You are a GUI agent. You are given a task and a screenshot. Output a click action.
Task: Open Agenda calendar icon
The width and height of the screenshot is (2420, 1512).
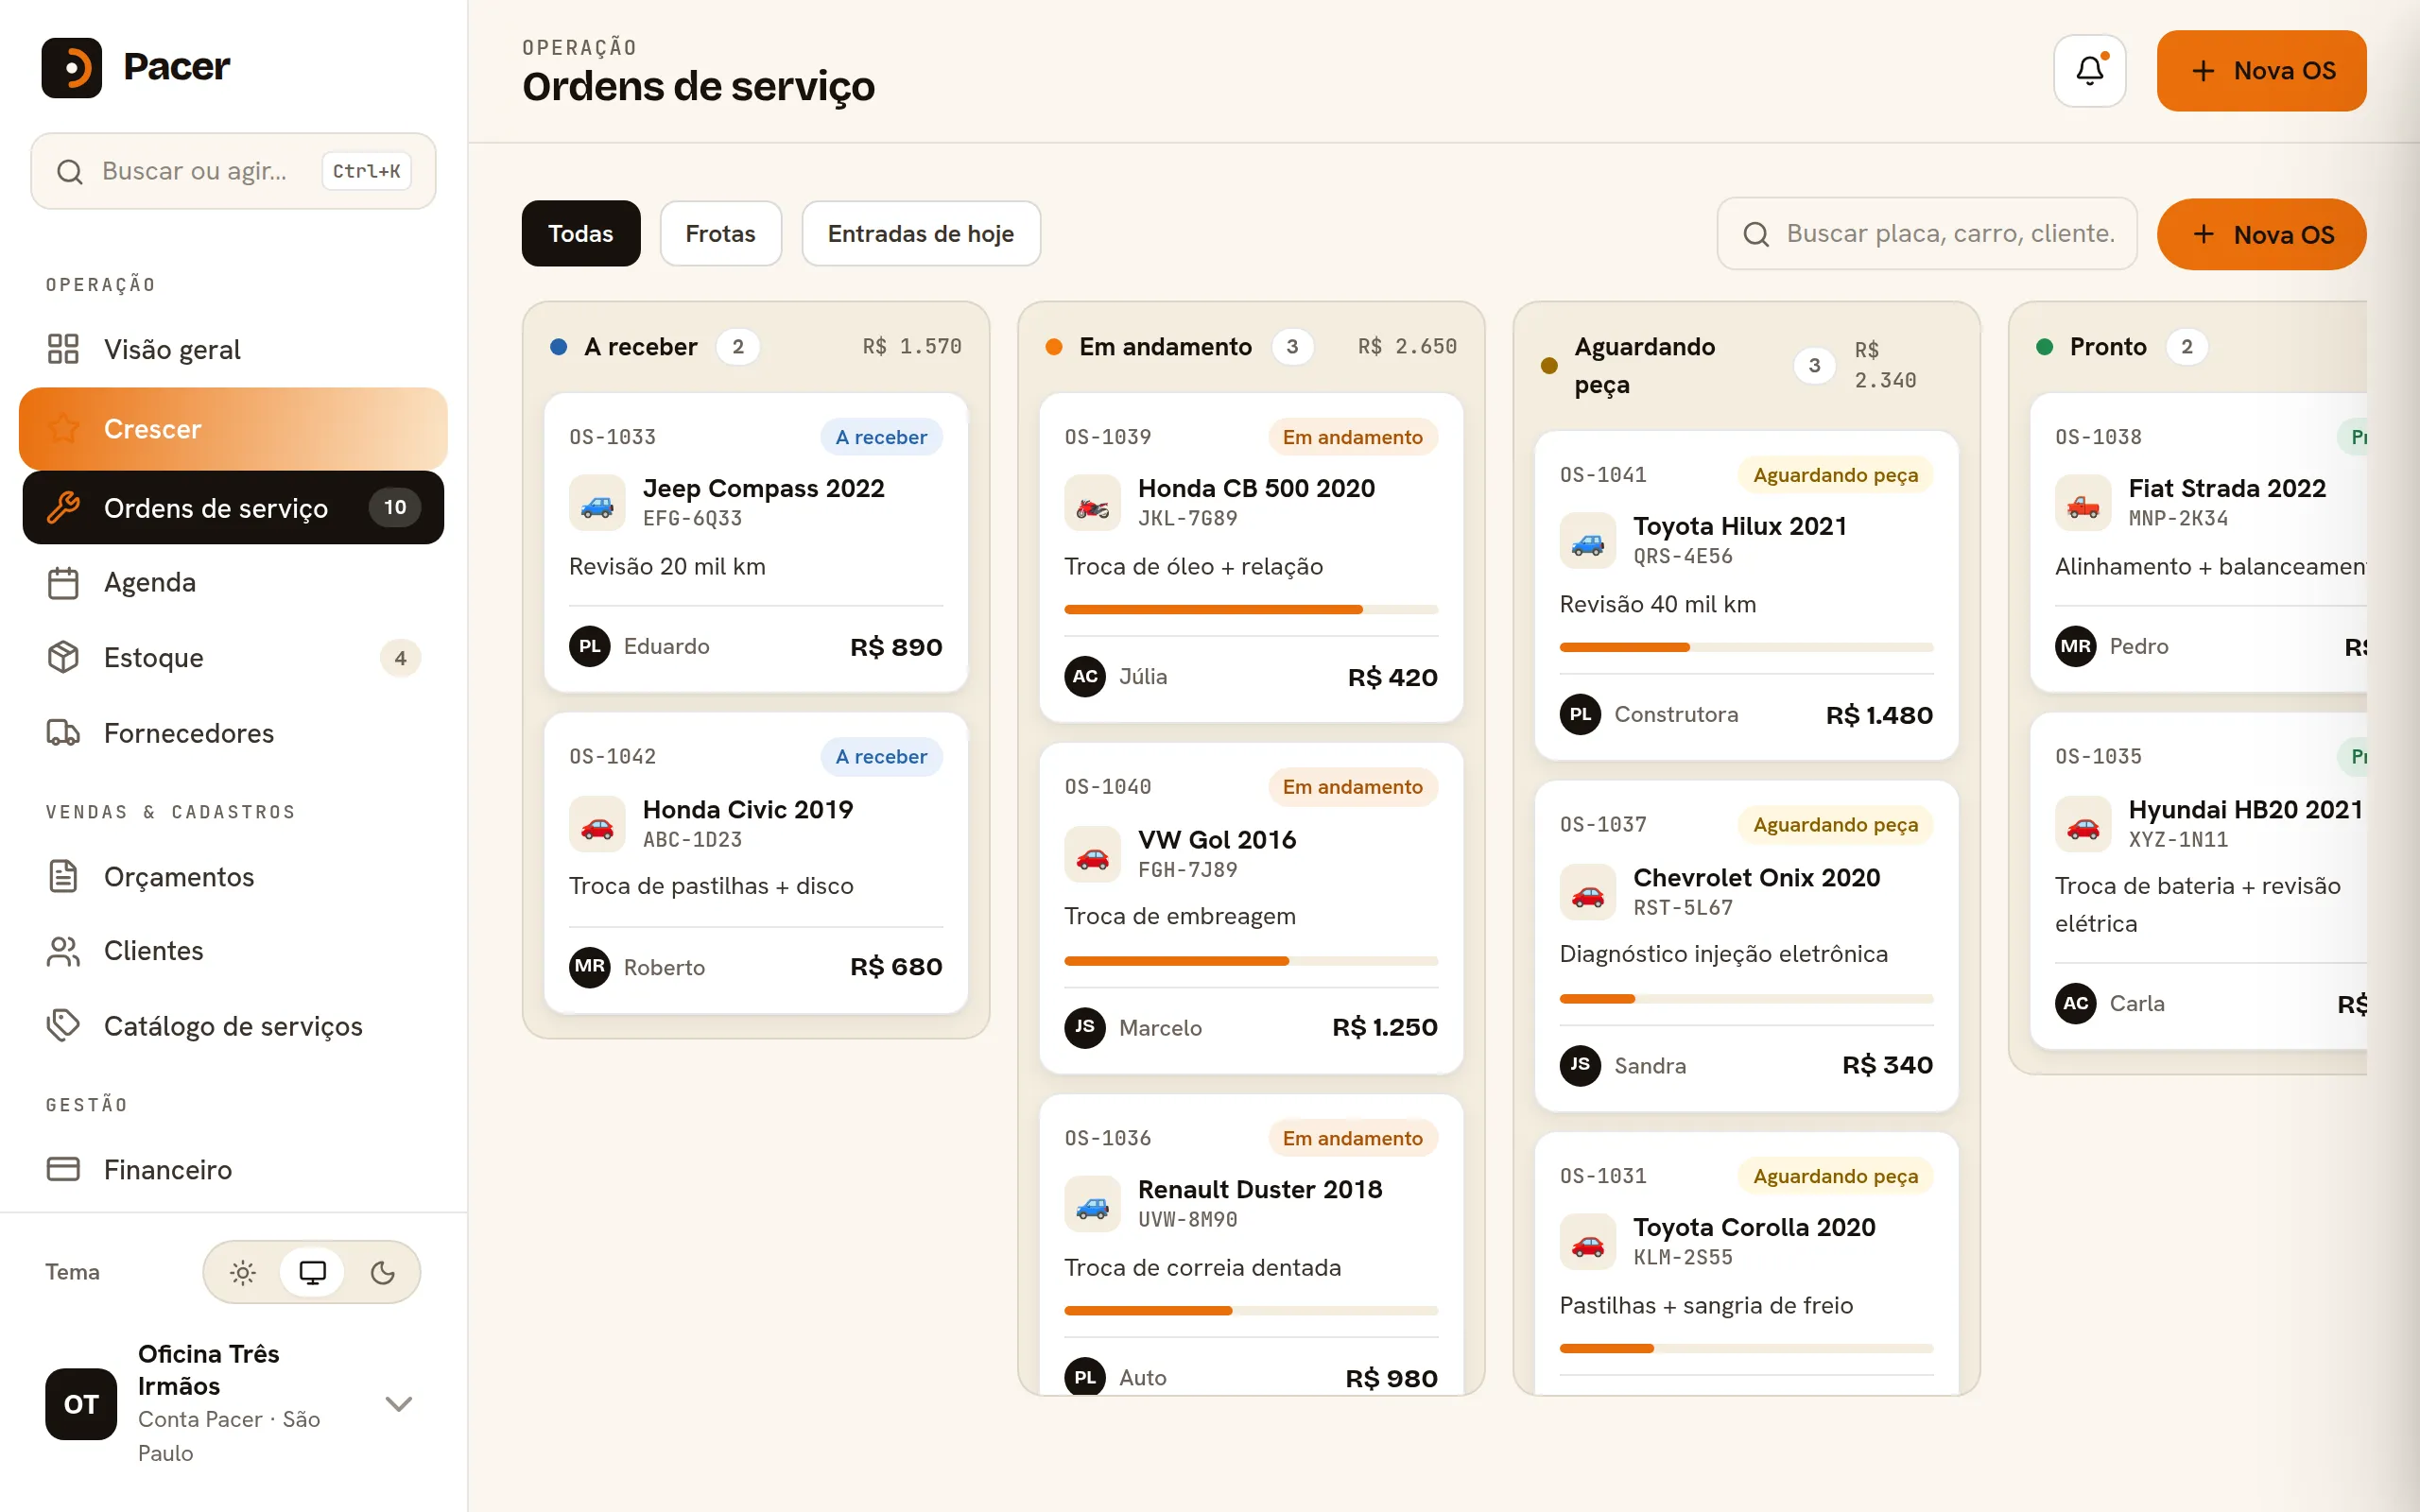(x=63, y=582)
